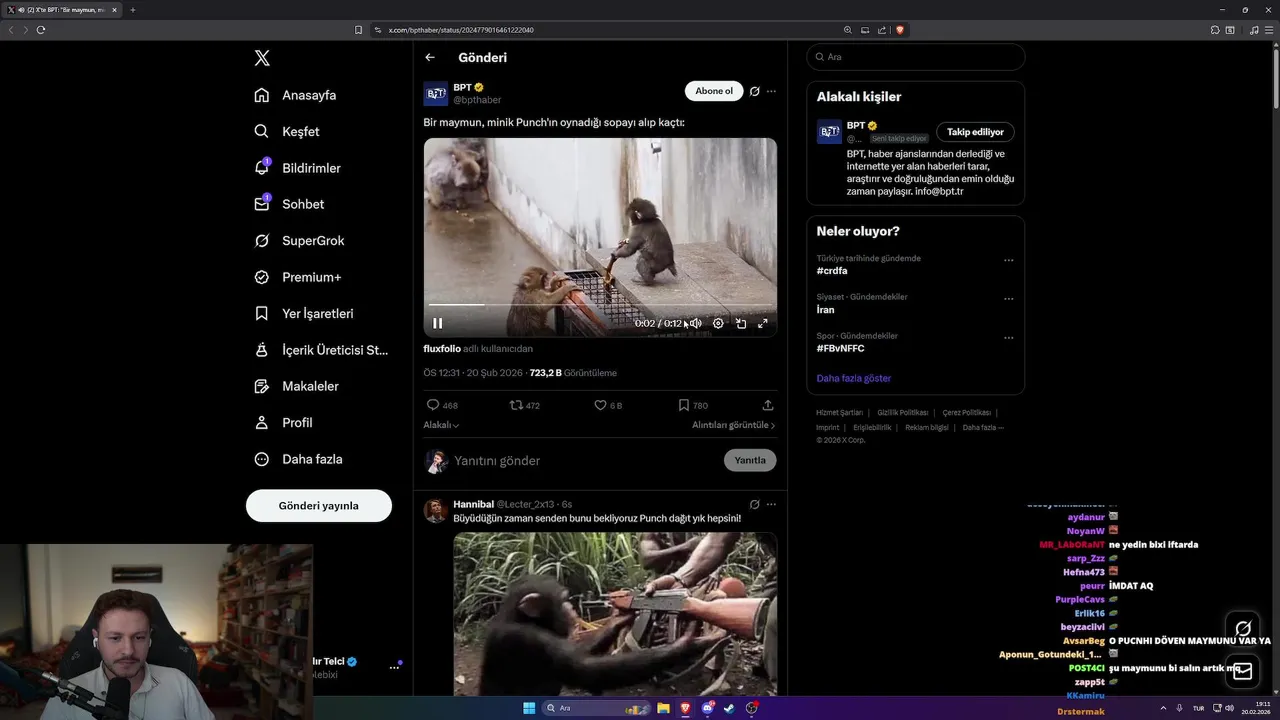This screenshot has width=1280, height=720.
Task: Open Gizlilik Politikası footer link
Action: 903,413
